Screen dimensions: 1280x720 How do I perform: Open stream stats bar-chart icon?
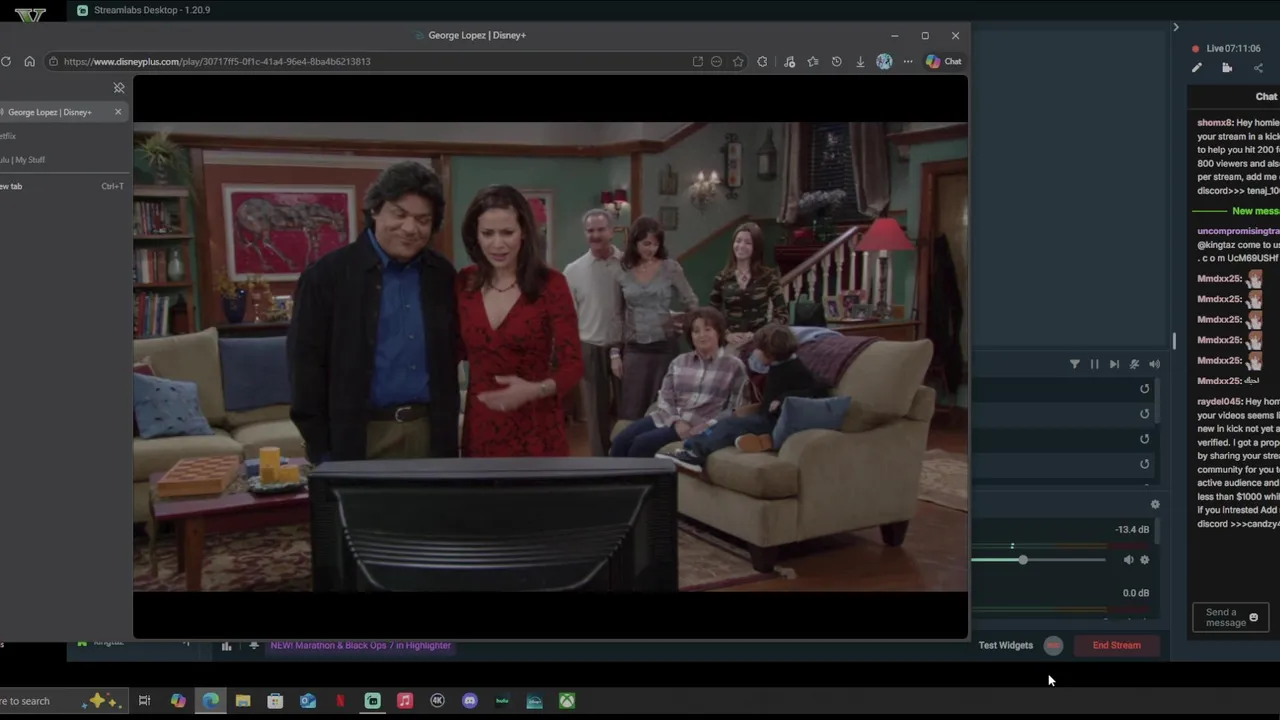pyautogui.click(x=226, y=646)
